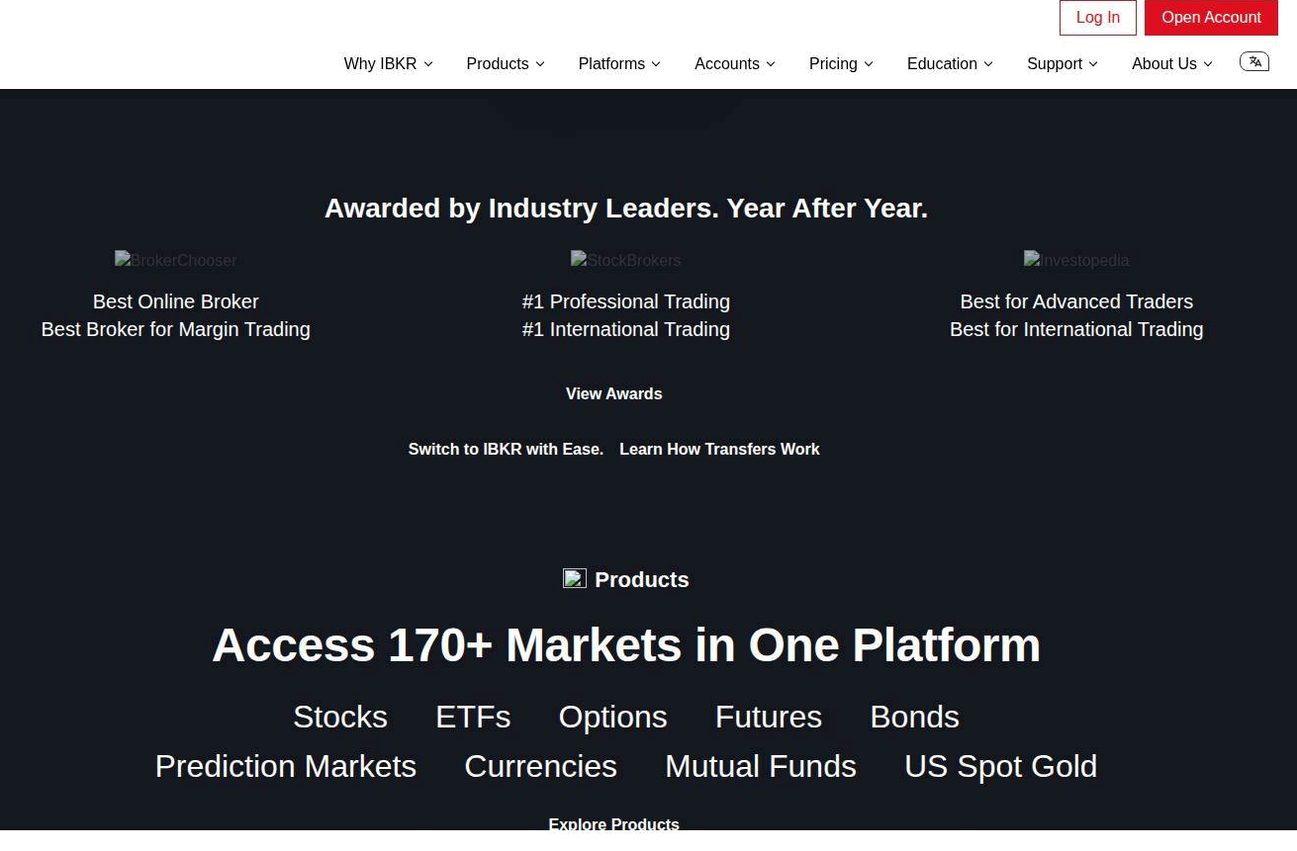Open the About Us menu

[1172, 63]
